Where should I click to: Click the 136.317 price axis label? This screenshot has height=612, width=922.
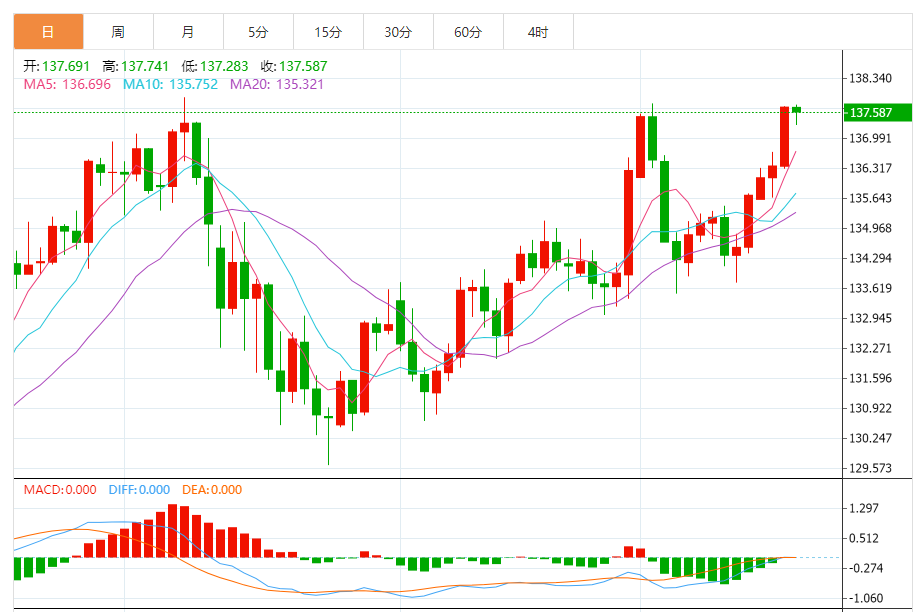(870, 168)
